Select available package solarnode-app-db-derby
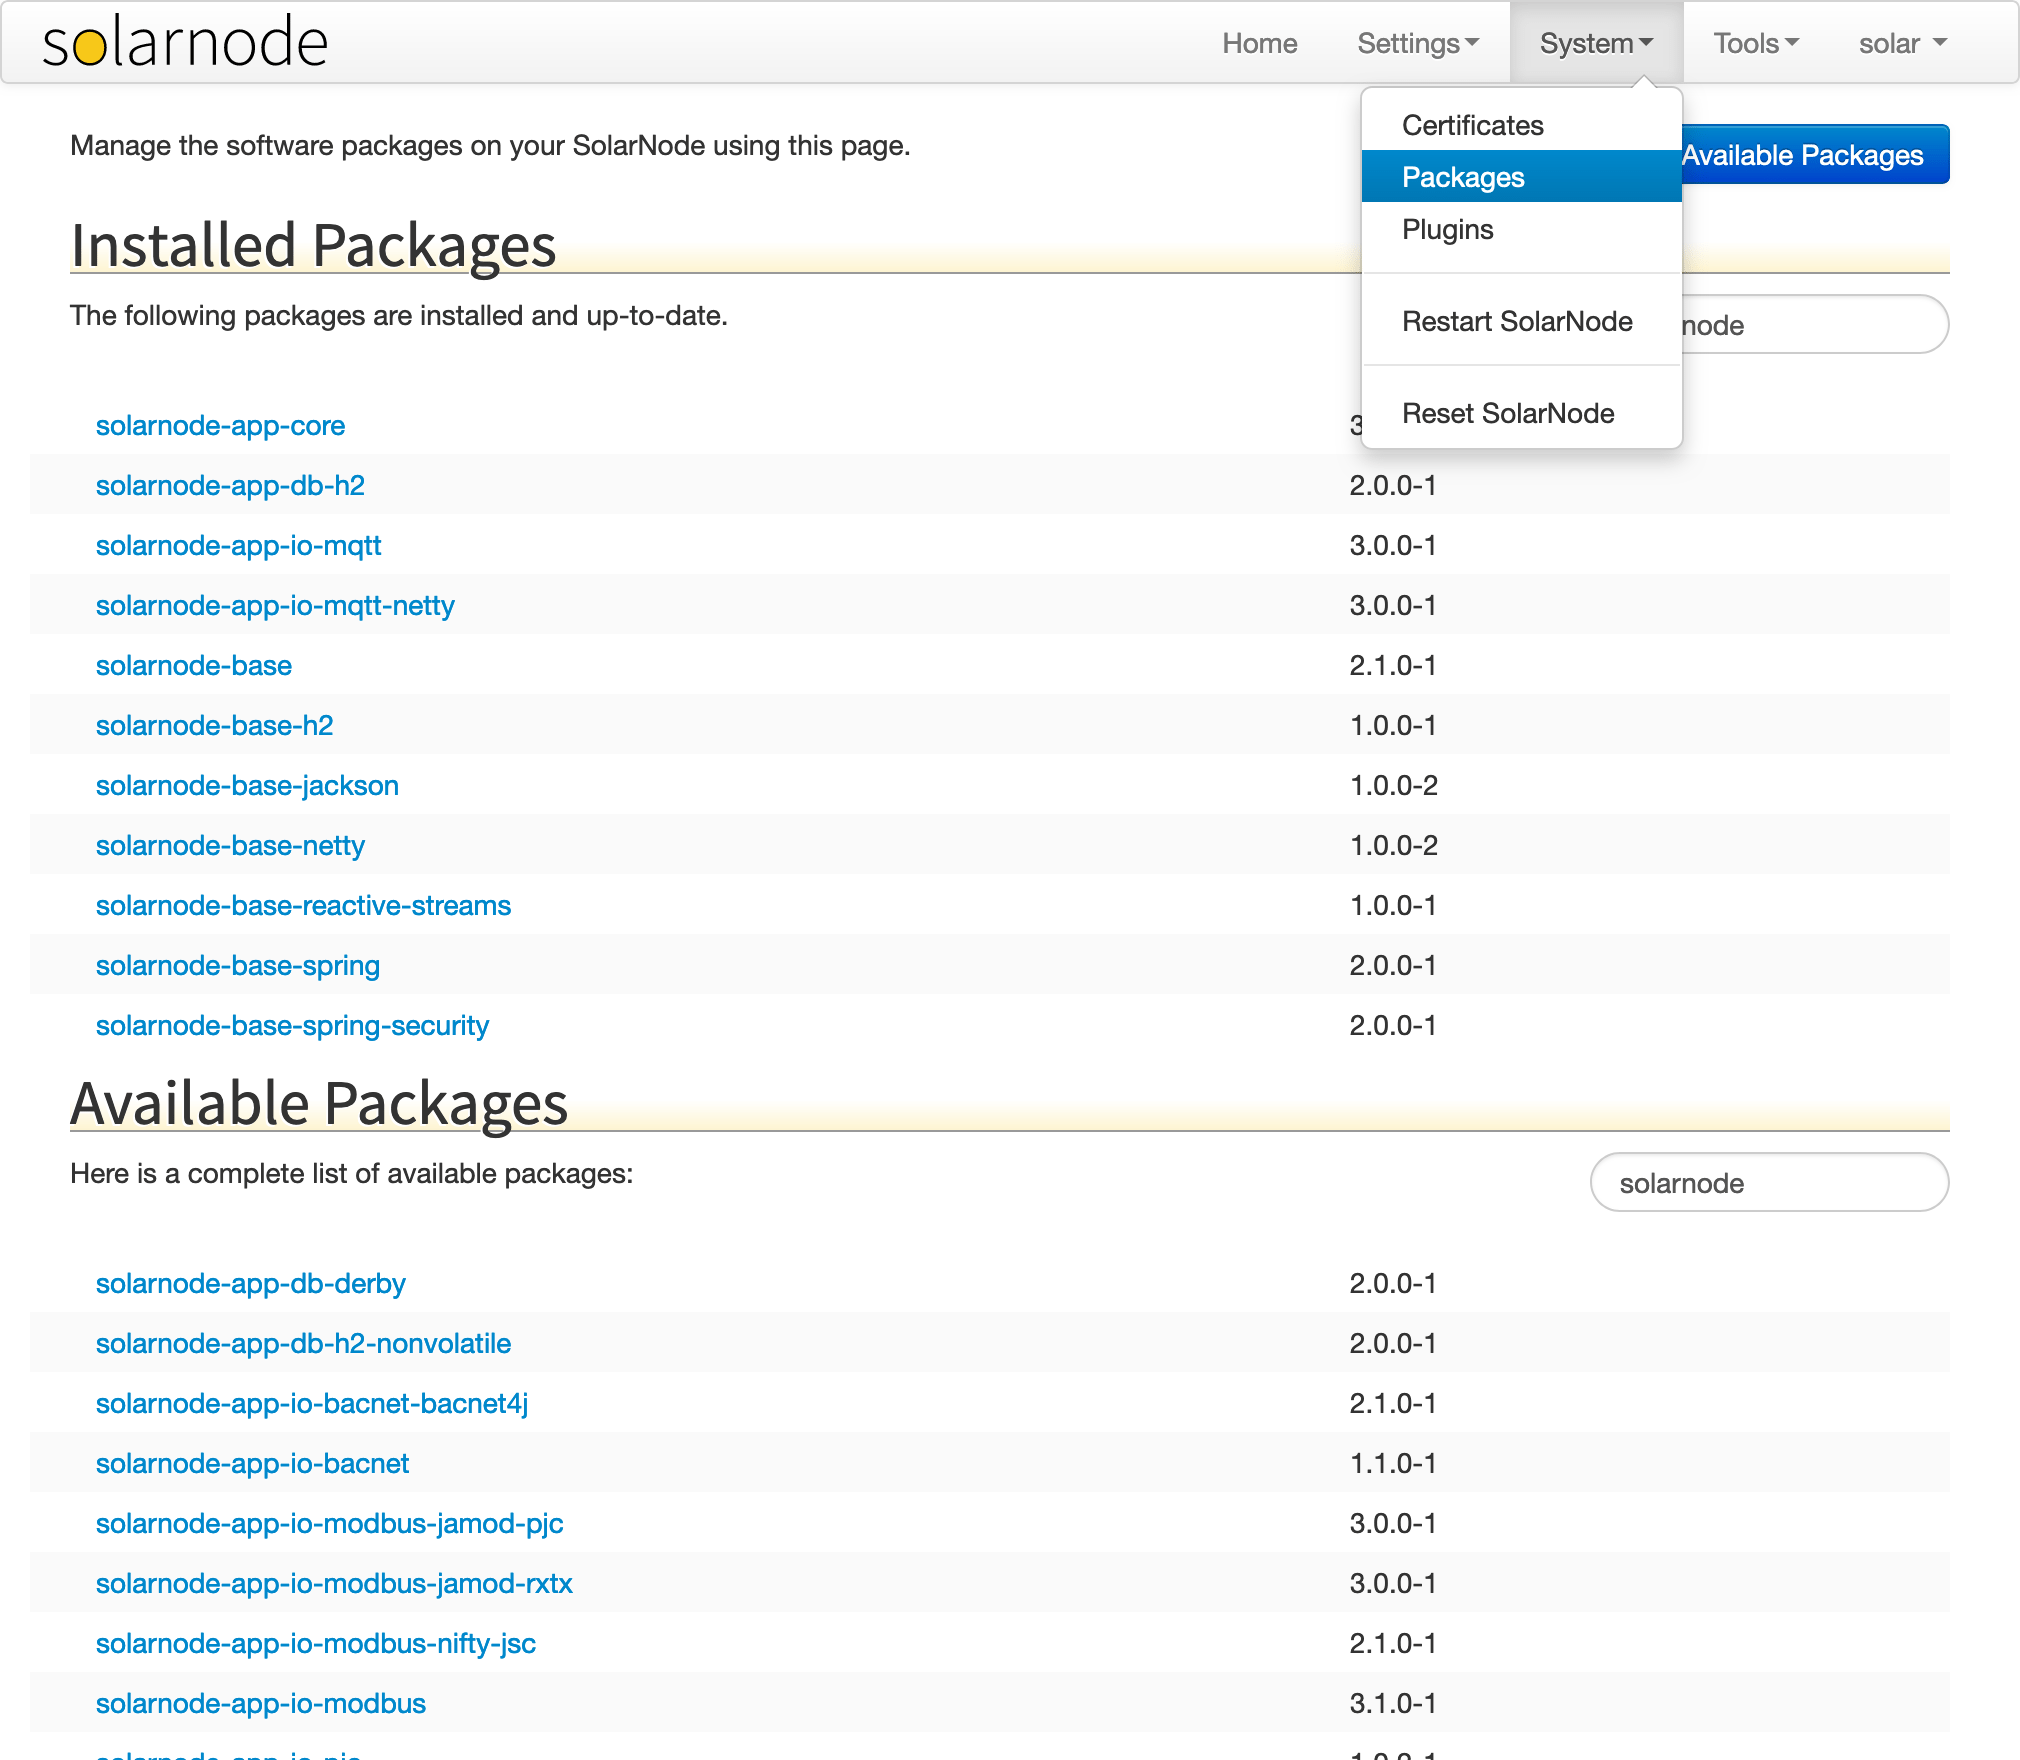Image resolution: width=2020 pixels, height=1760 pixels. [x=250, y=1284]
